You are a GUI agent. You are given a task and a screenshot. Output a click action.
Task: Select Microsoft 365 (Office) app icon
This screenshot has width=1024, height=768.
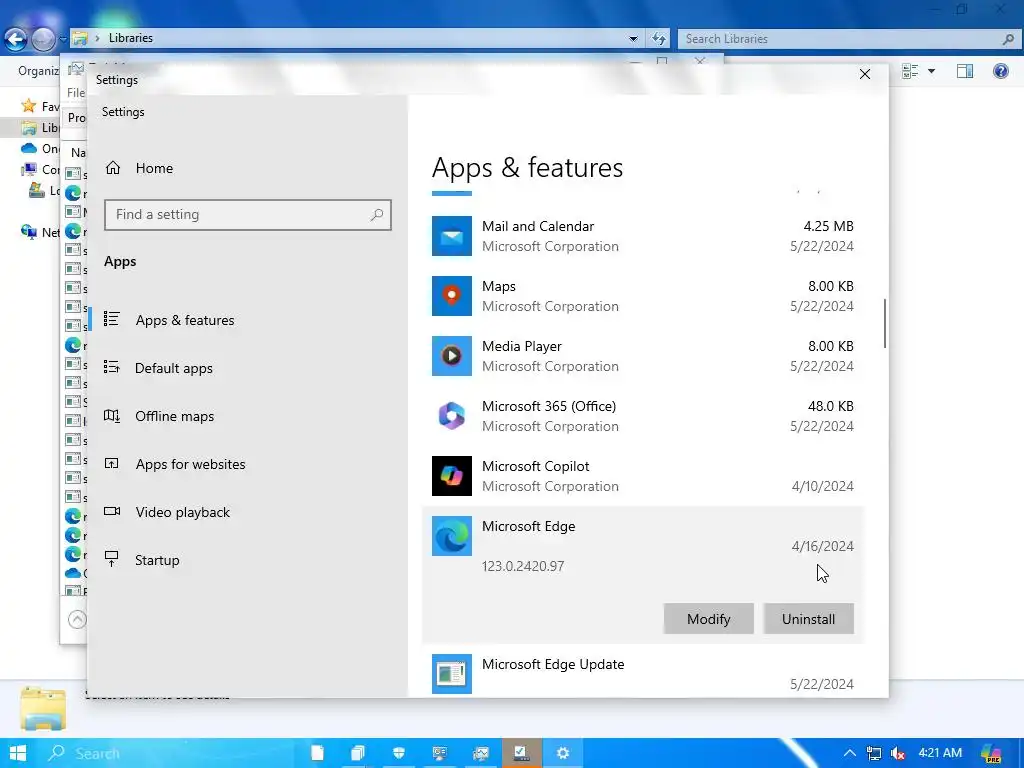(451, 416)
